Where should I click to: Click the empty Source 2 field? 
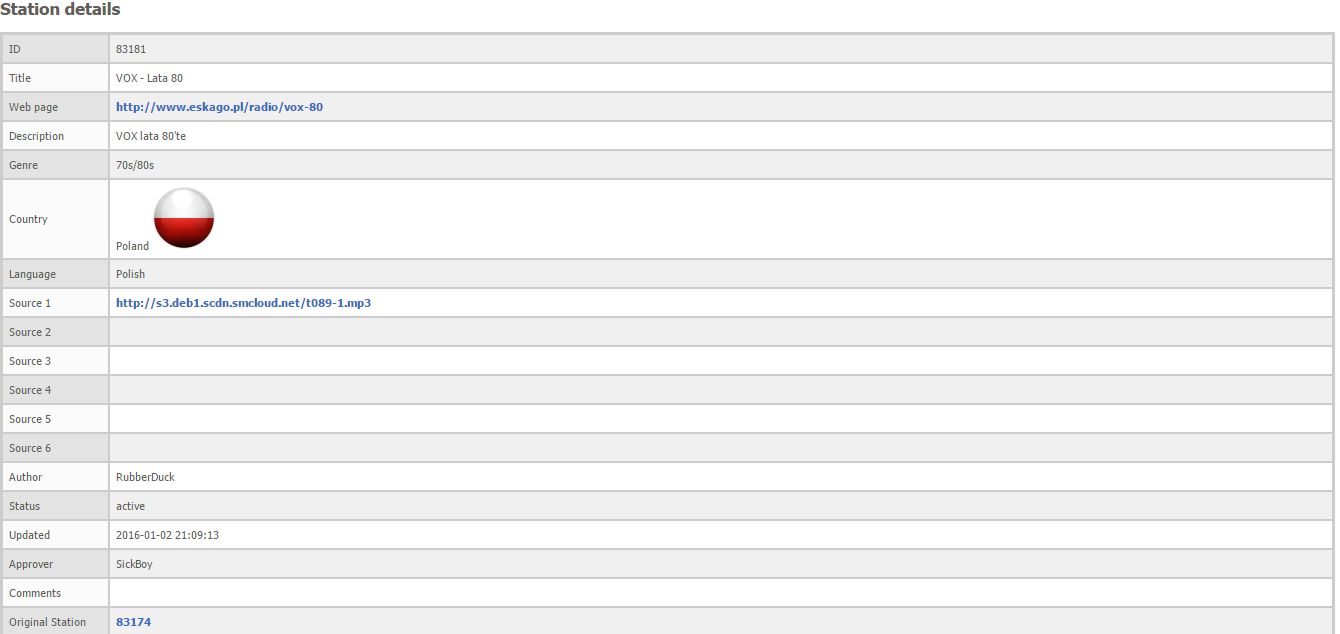[x=720, y=332]
